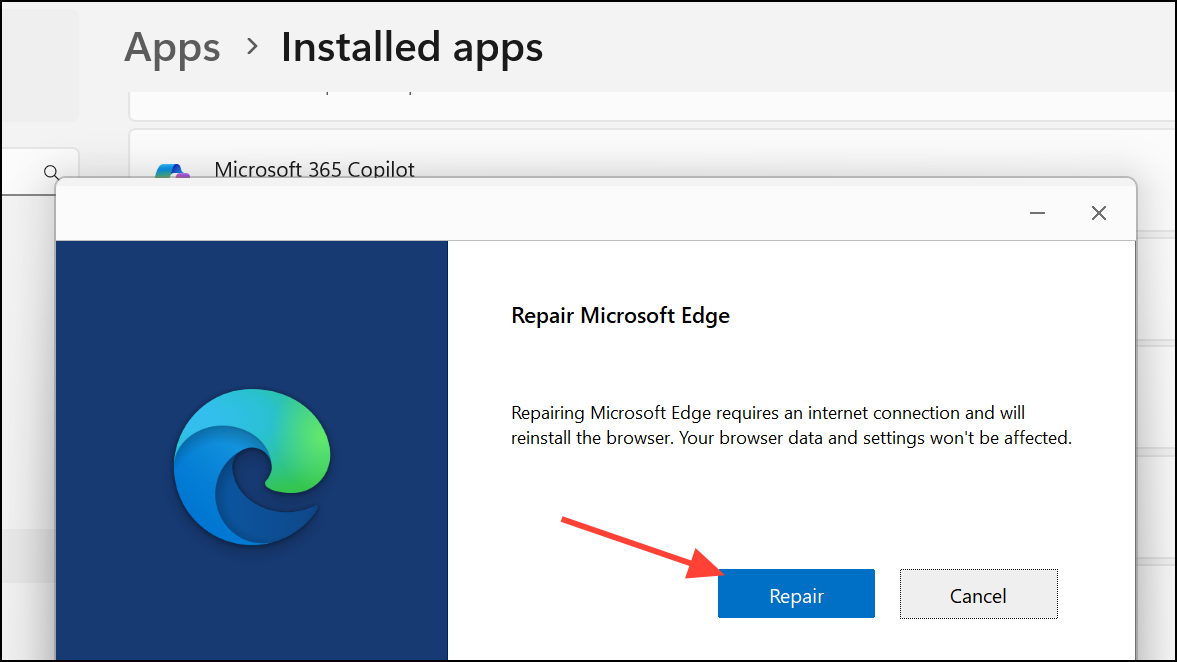Click the Installed apps page title
1177x662 pixels.
(412, 47)
